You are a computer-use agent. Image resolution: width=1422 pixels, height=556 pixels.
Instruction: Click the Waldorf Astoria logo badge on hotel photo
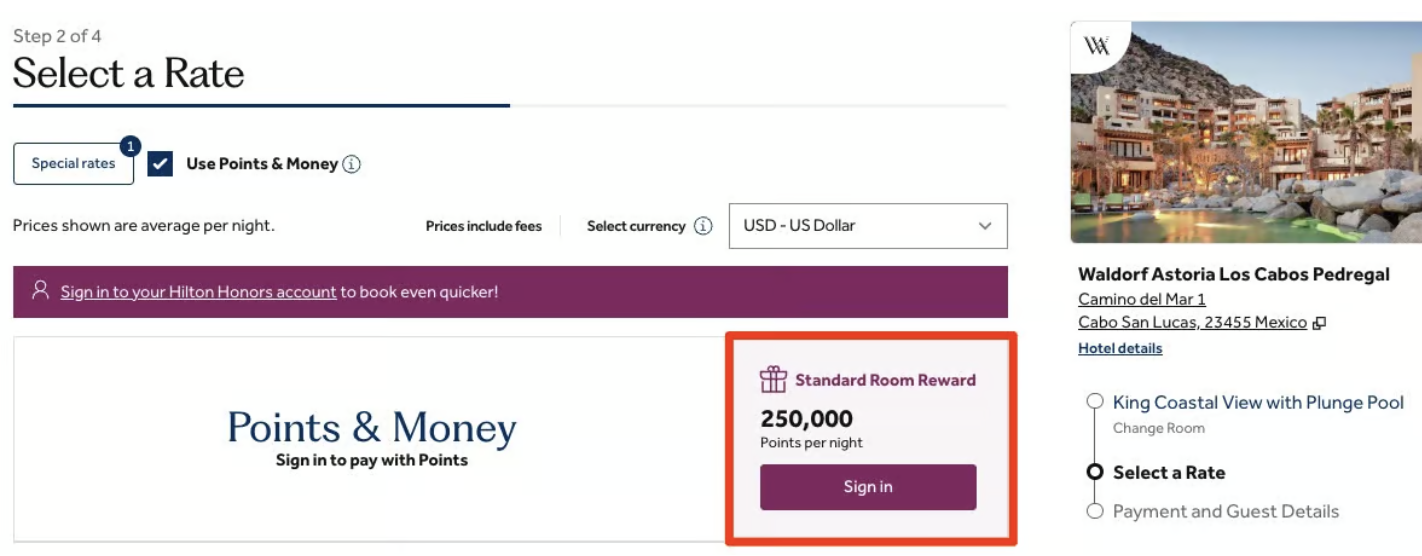point(1098,46)
